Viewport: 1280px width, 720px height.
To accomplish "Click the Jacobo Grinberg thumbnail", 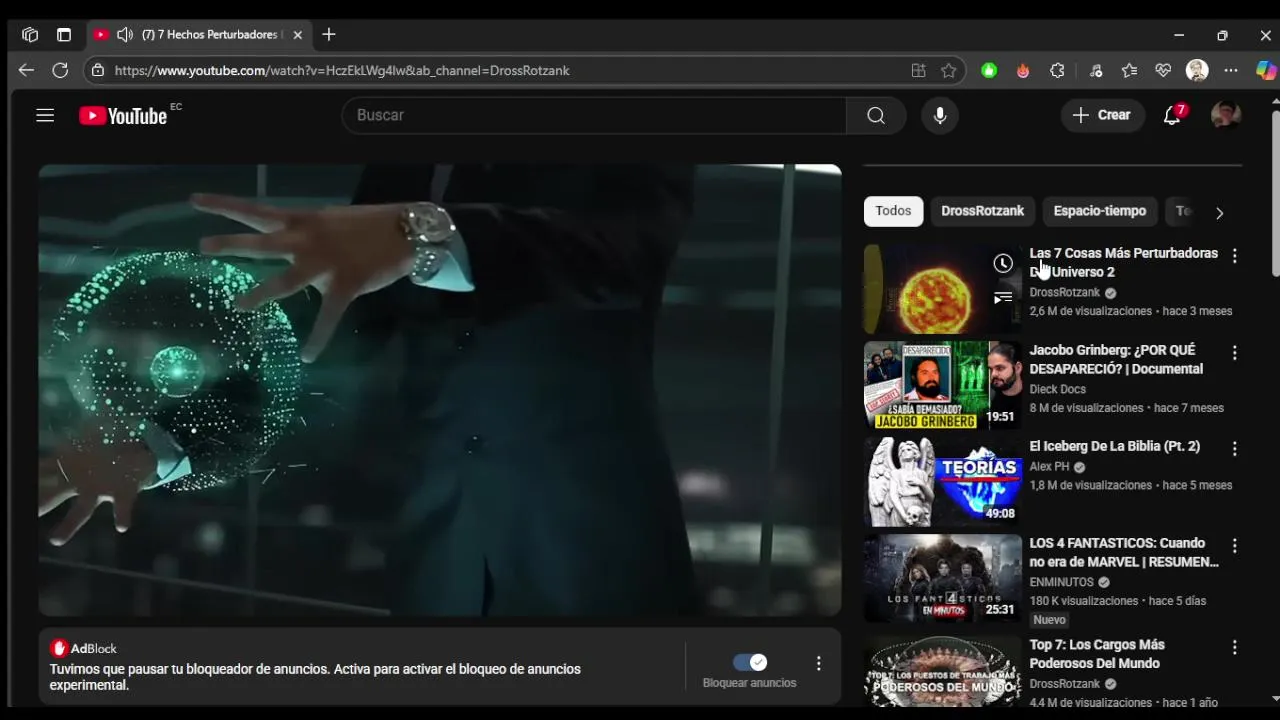I will pos(943,385).
